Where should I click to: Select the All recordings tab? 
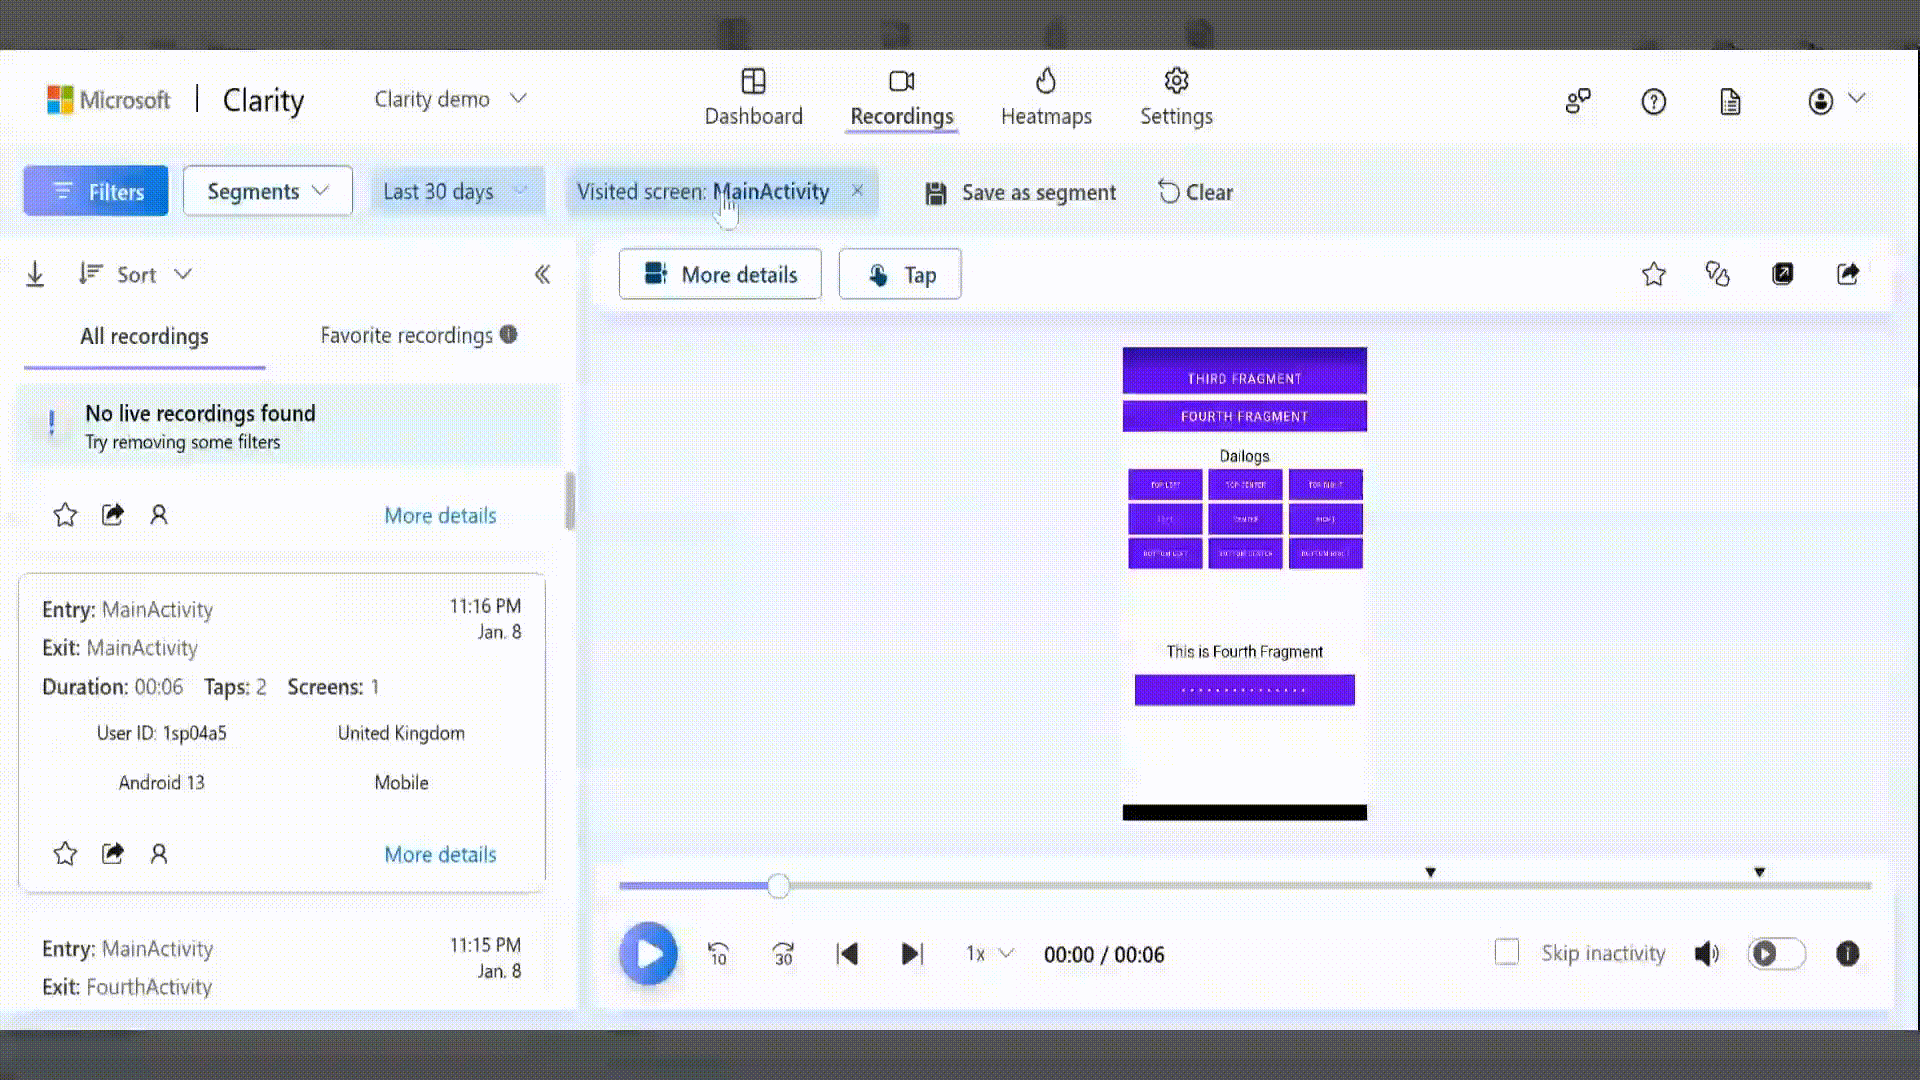144,335
